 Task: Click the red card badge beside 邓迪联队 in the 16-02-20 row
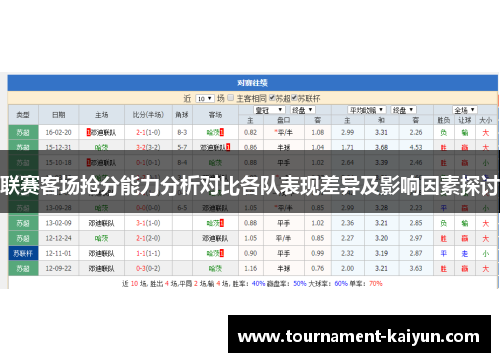[x=89, y=132]
